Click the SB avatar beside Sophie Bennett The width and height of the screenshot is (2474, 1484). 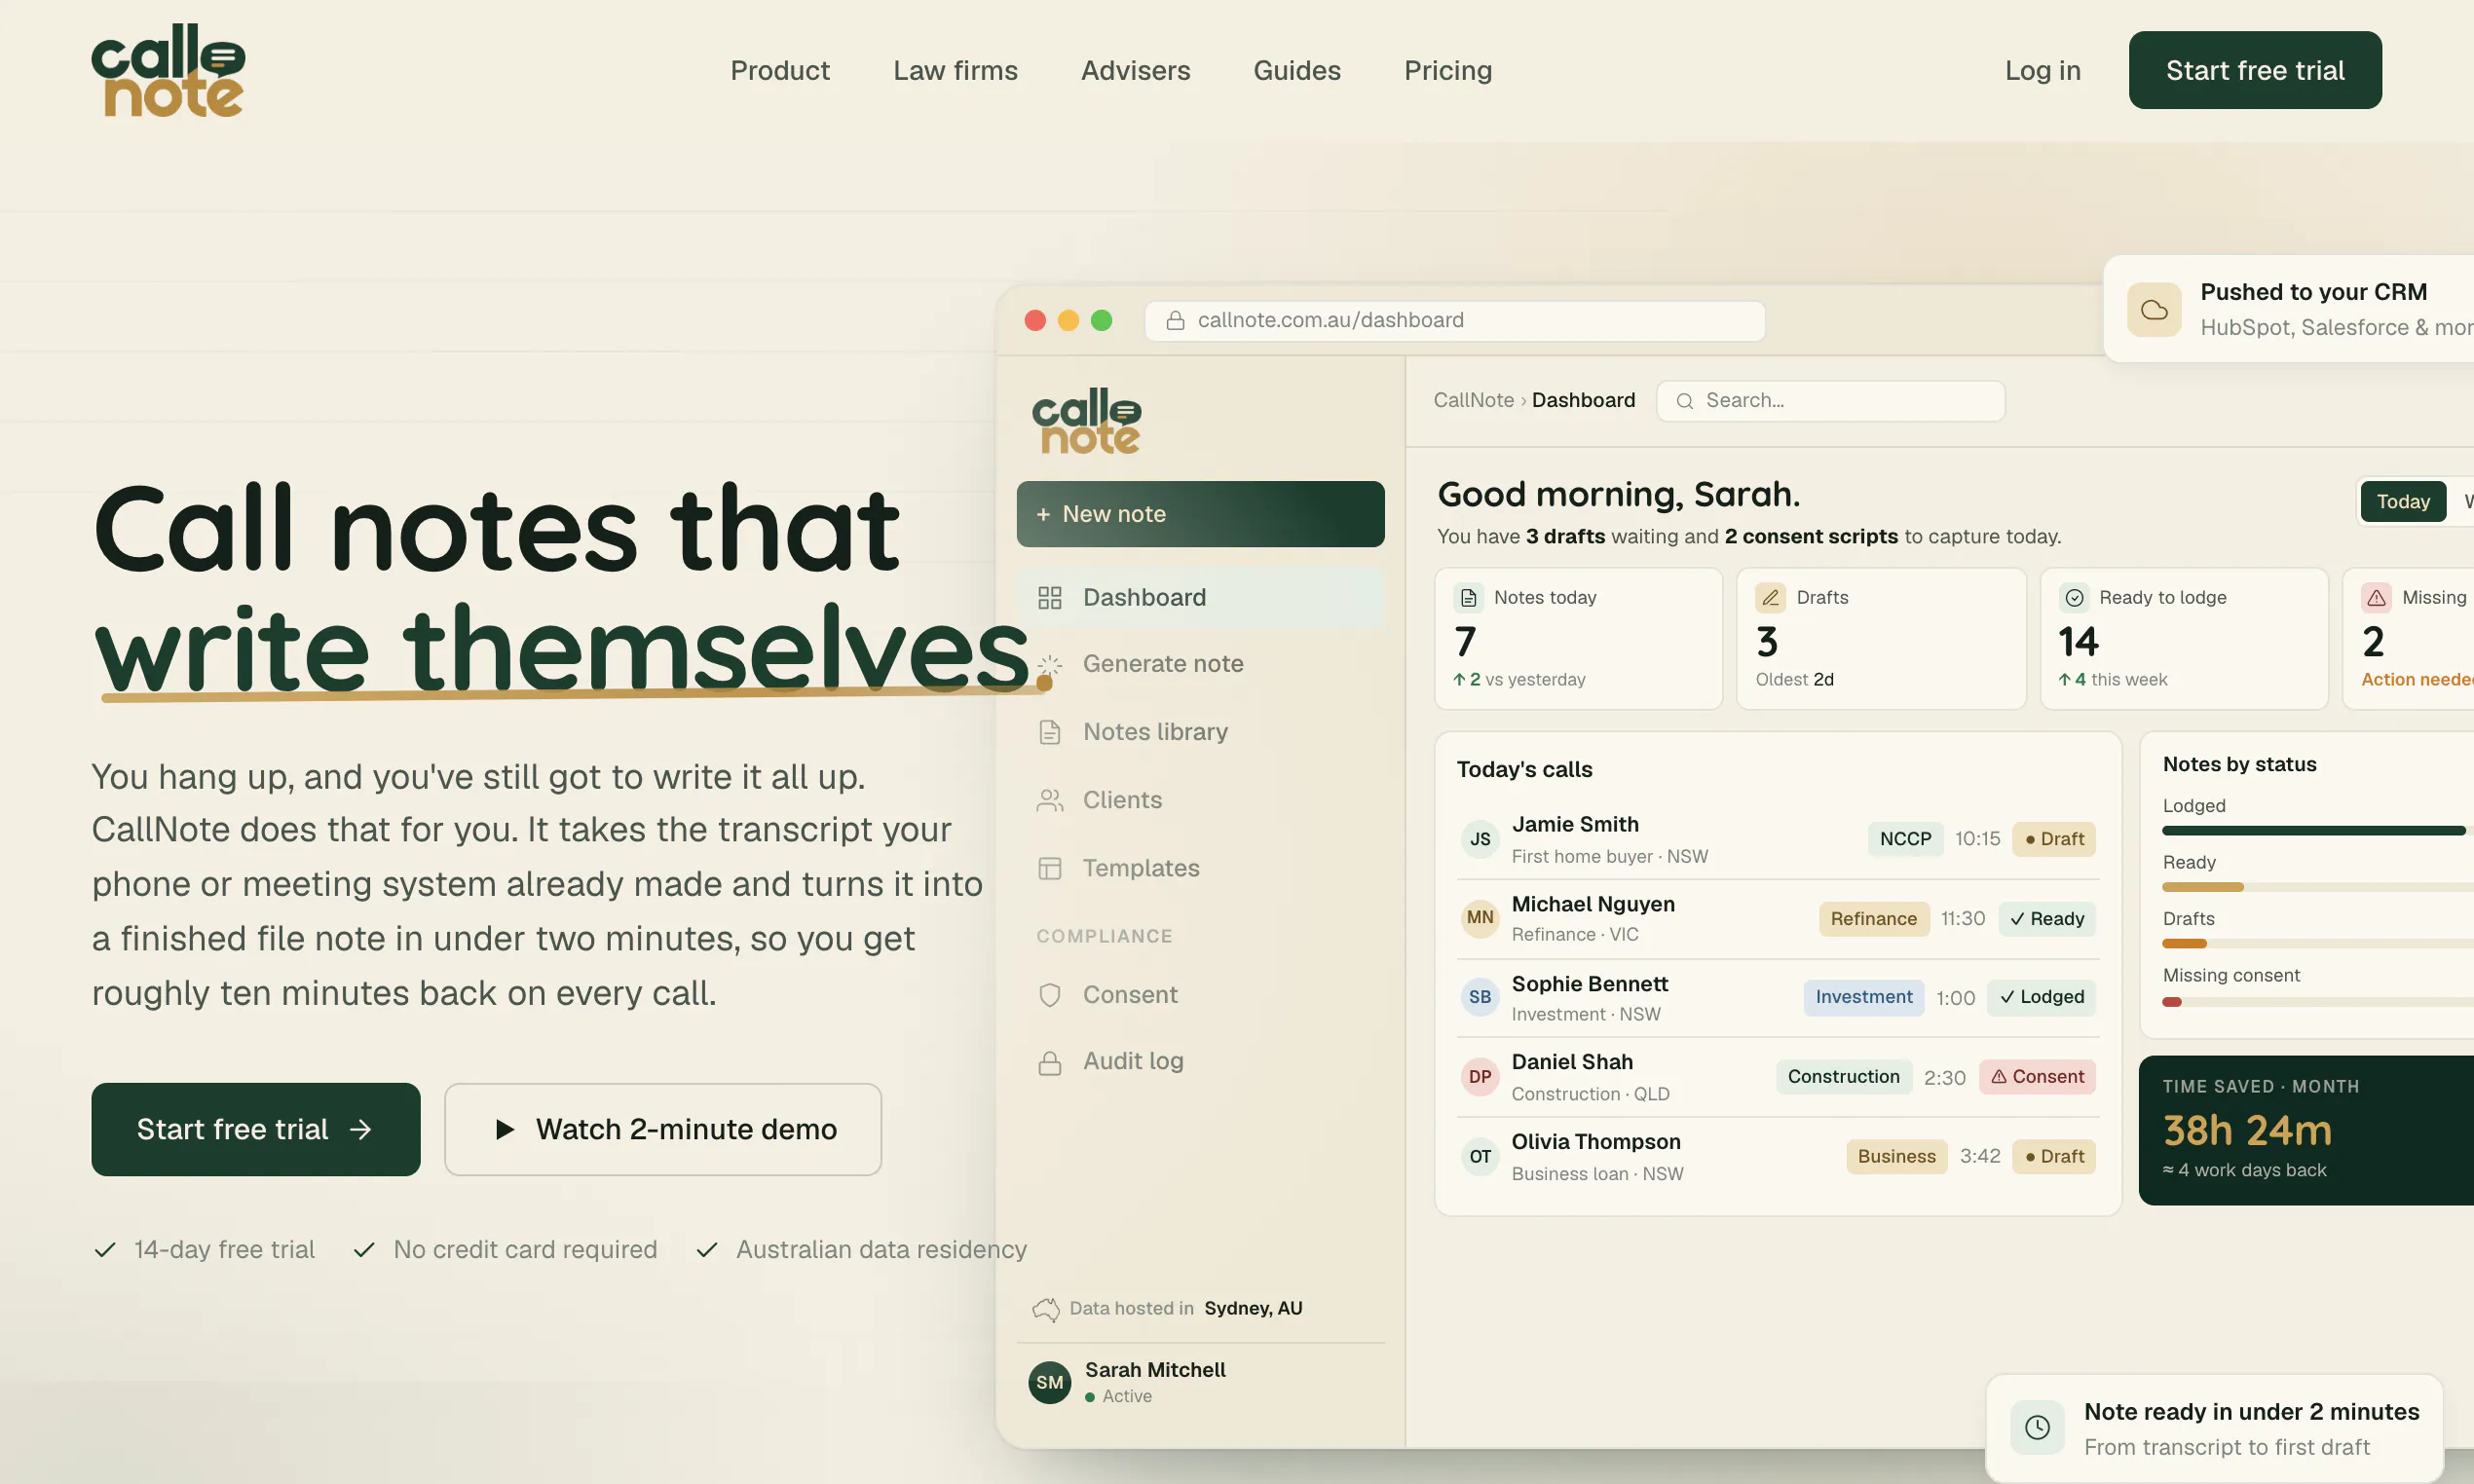pyautogui.click(x=1480, y=997)
